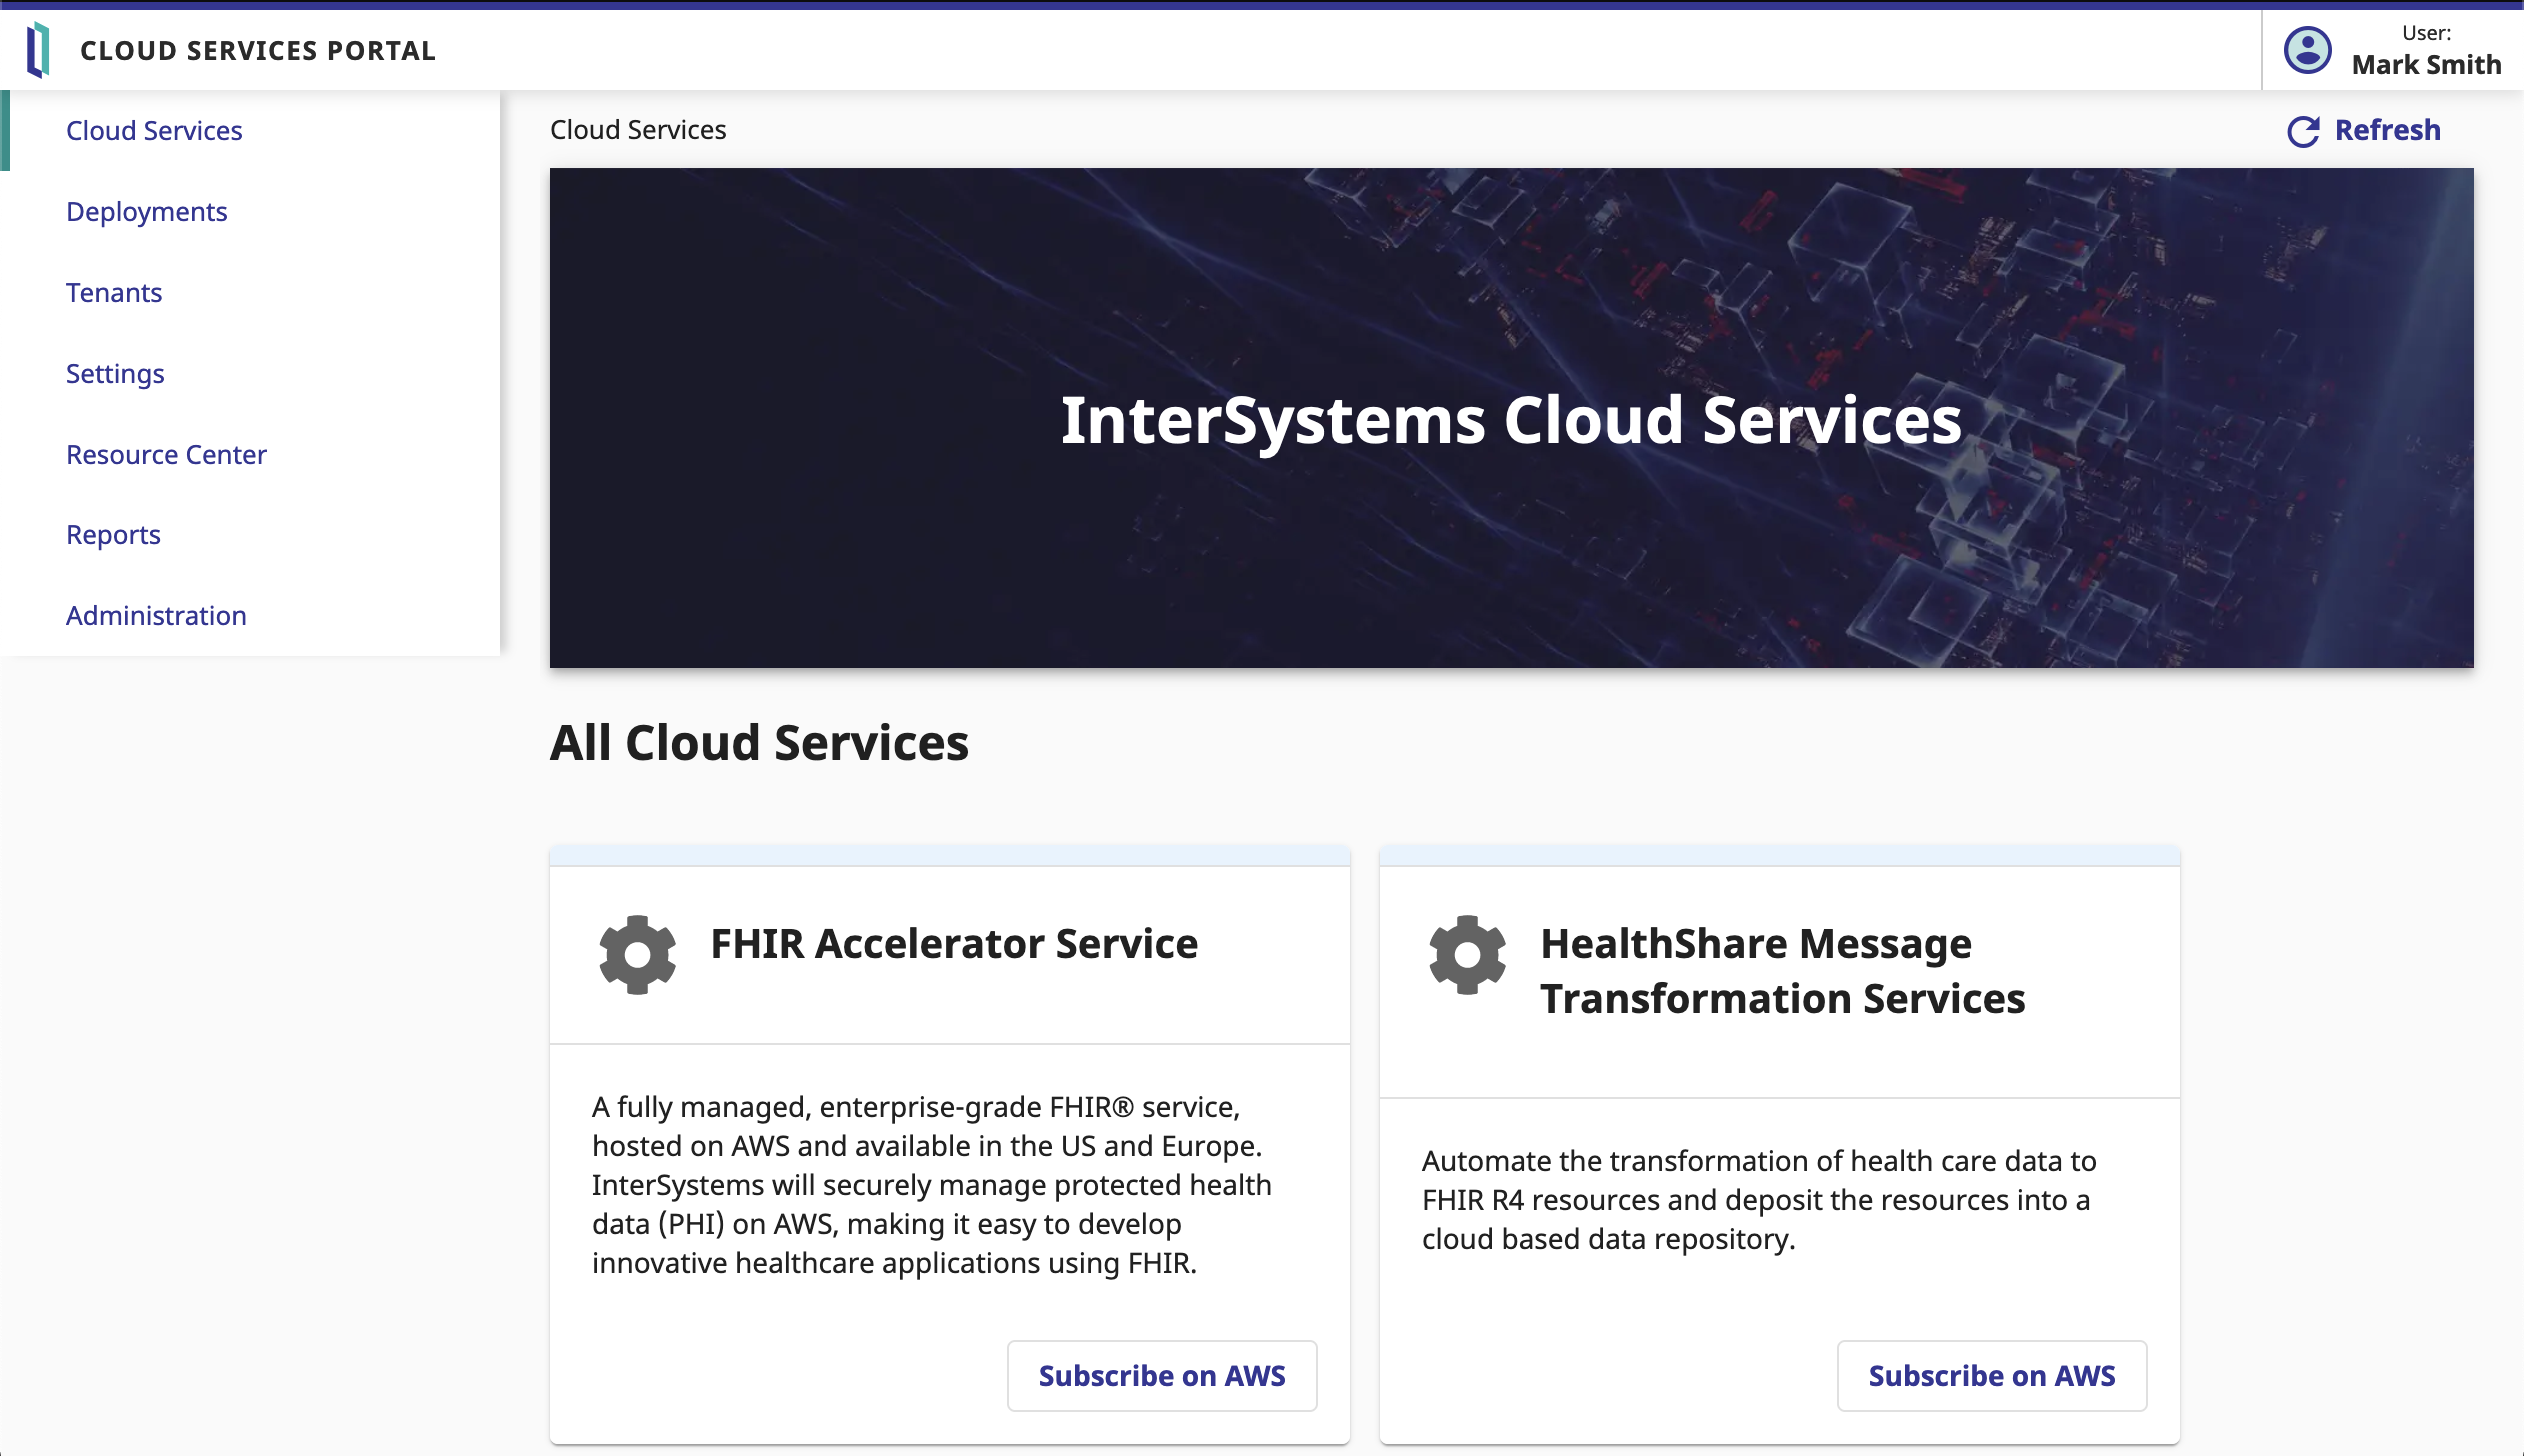This screenshot has width=2524, height=1456.
Task: Expand the Reports navigation section
Action: (x=113, y=534)
